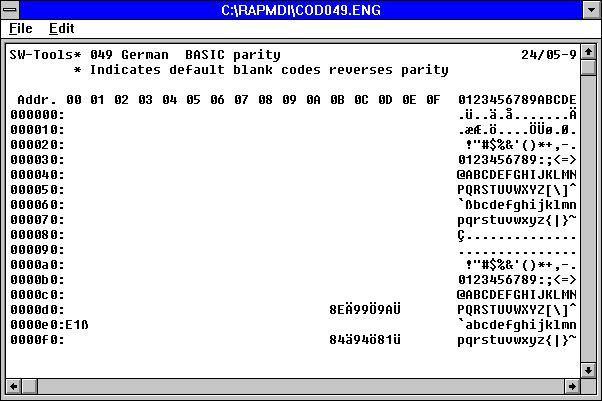Open the Edit menu
Image resolution: width=602 pixels, height=401 pixels.
[61, 28]
